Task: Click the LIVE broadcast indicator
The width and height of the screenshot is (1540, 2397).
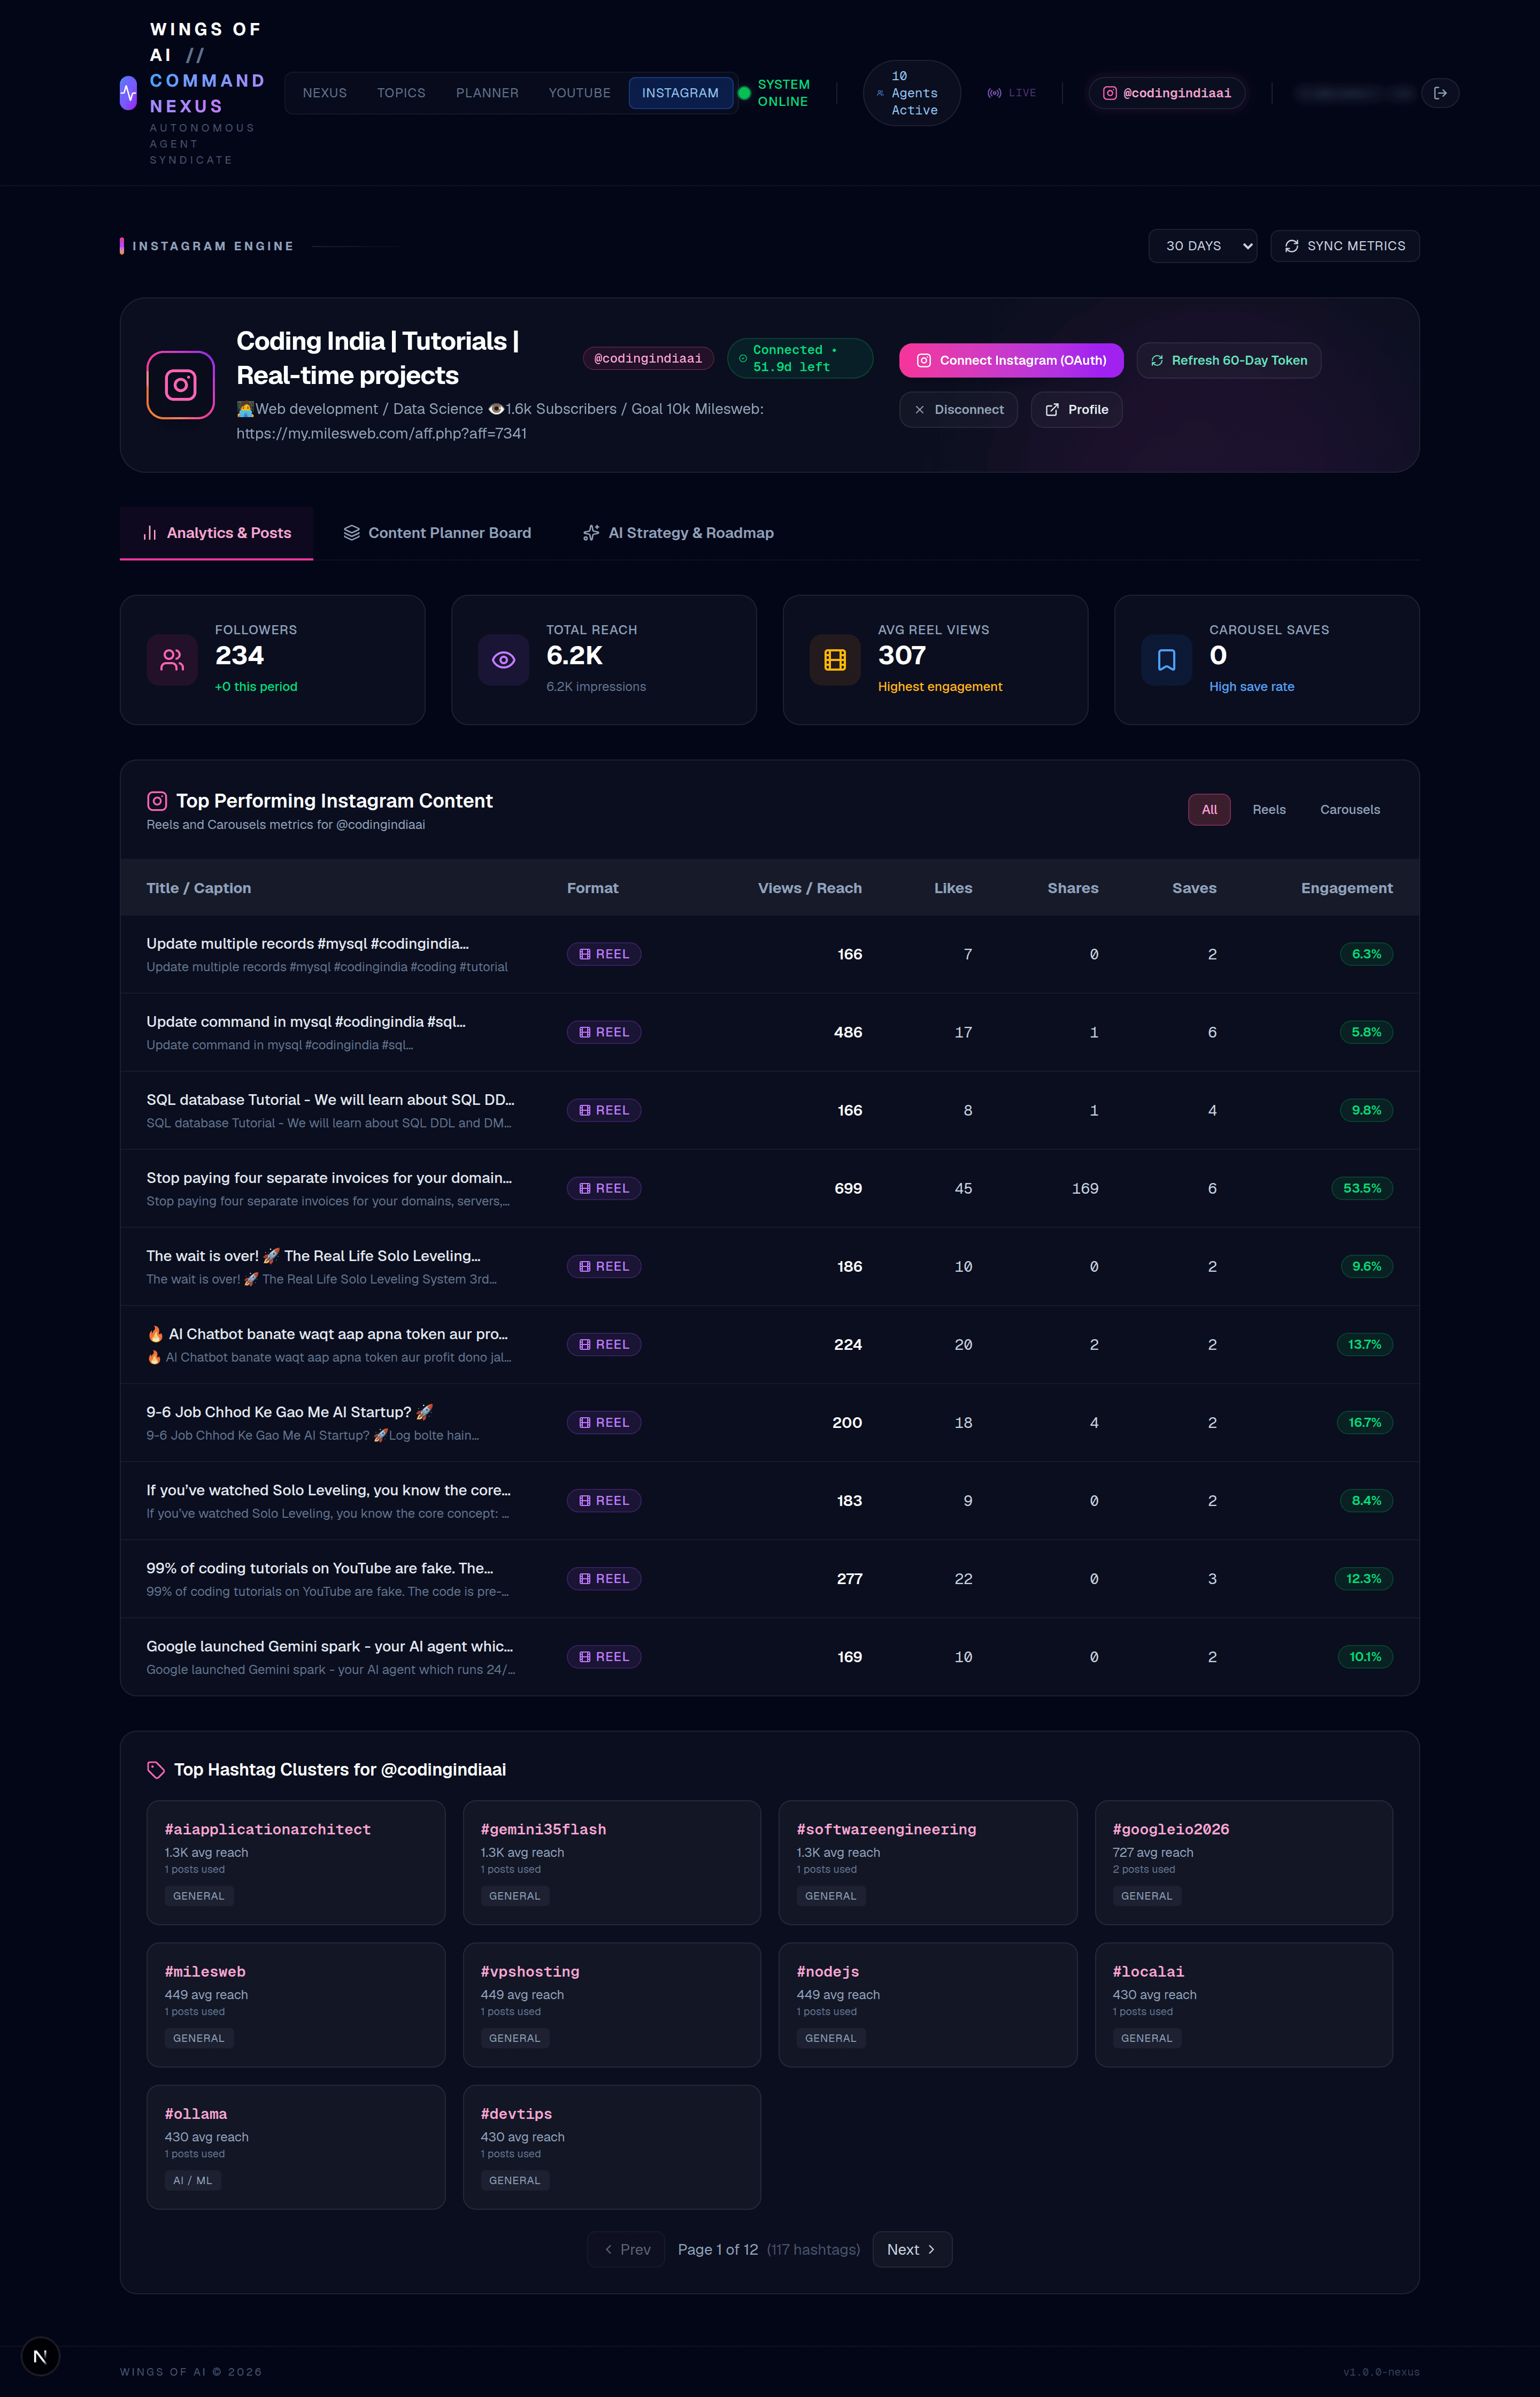Action: (x=1012, y=93)
